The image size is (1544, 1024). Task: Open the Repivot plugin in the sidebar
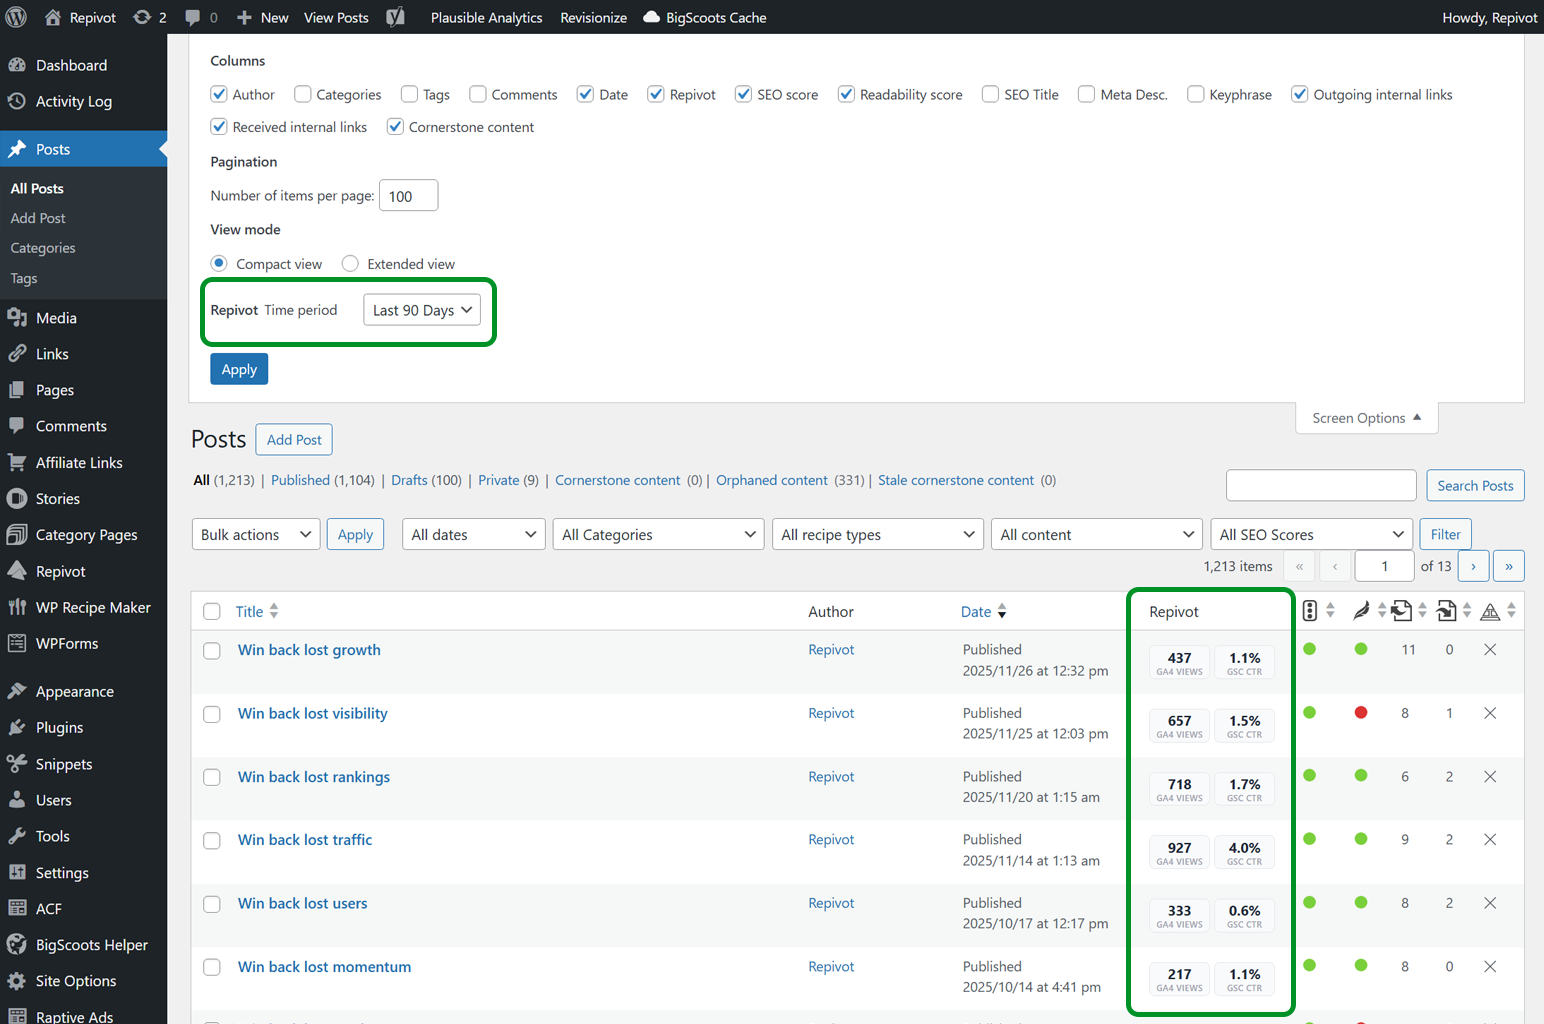click(x=61, y=570)
